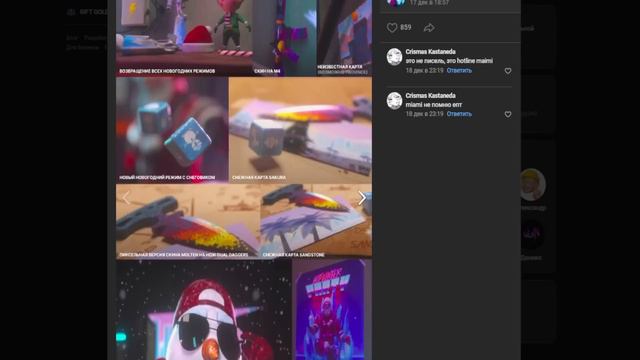Screen dimensions: 640x360
Task: Click the 859 likes count
Action: tap(406, 27)
